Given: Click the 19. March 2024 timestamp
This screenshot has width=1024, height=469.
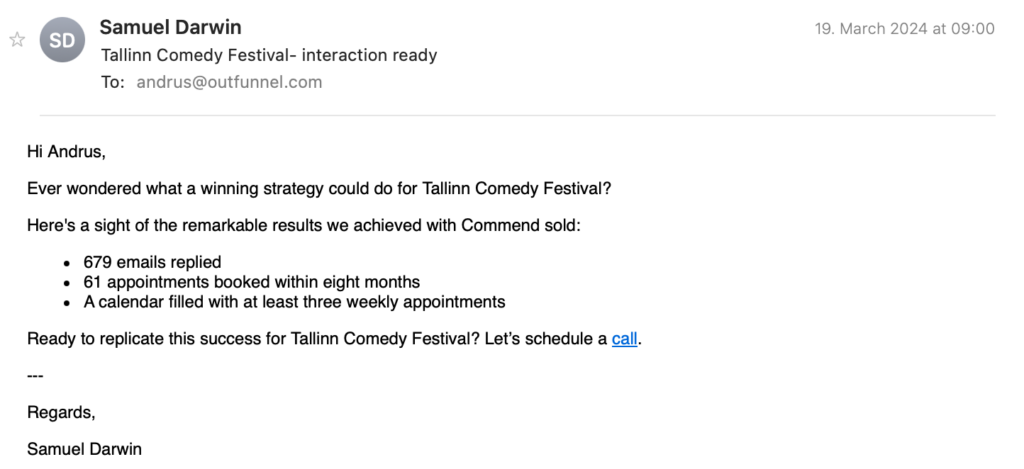Looking at the screenshot, I should pos(905,28).
